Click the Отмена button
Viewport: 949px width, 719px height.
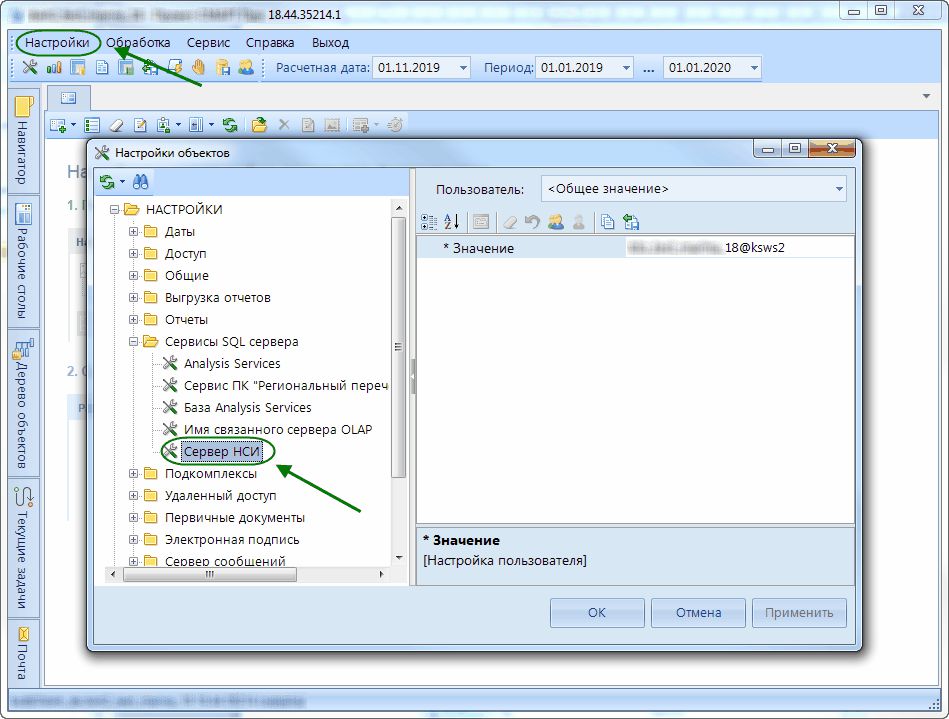698,613
